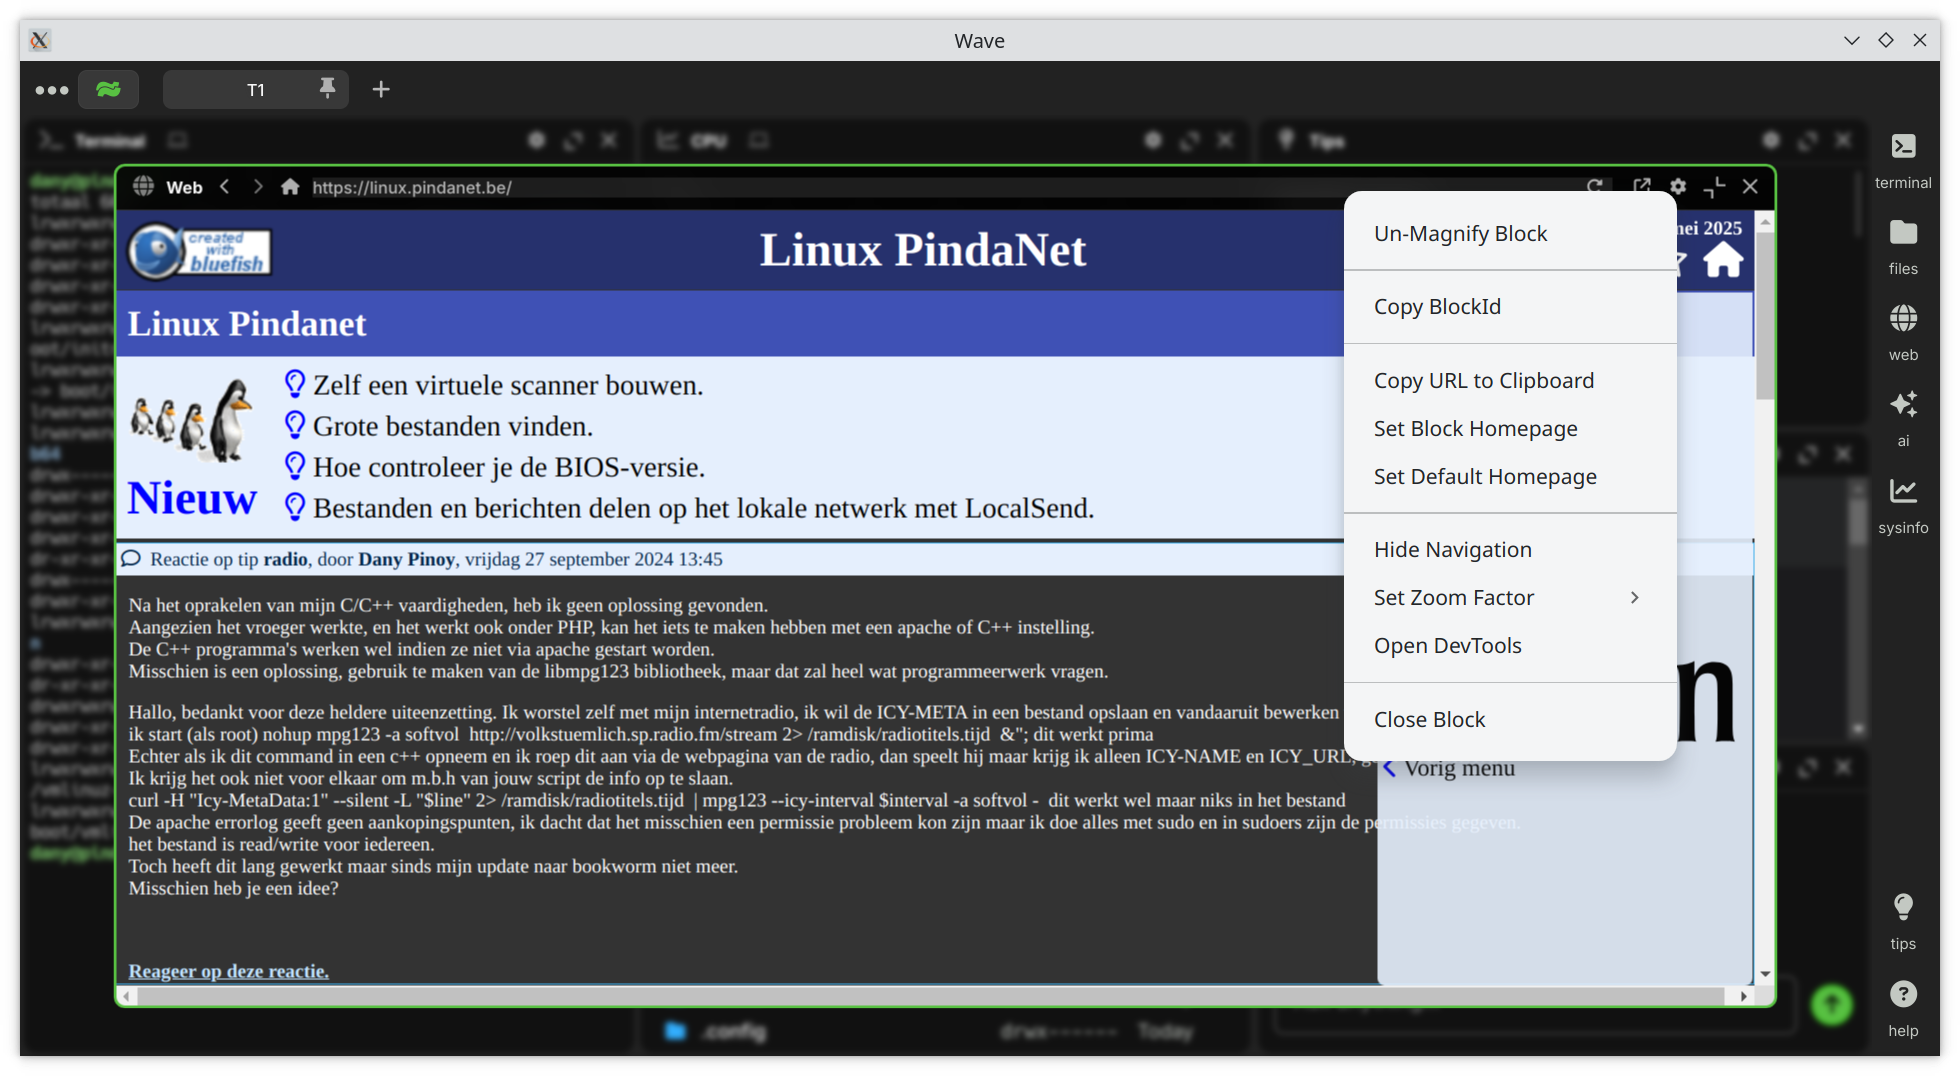
Task: Click the scroll-right arrow of horizontal scrollbar
Action: tap(1744, 996)
